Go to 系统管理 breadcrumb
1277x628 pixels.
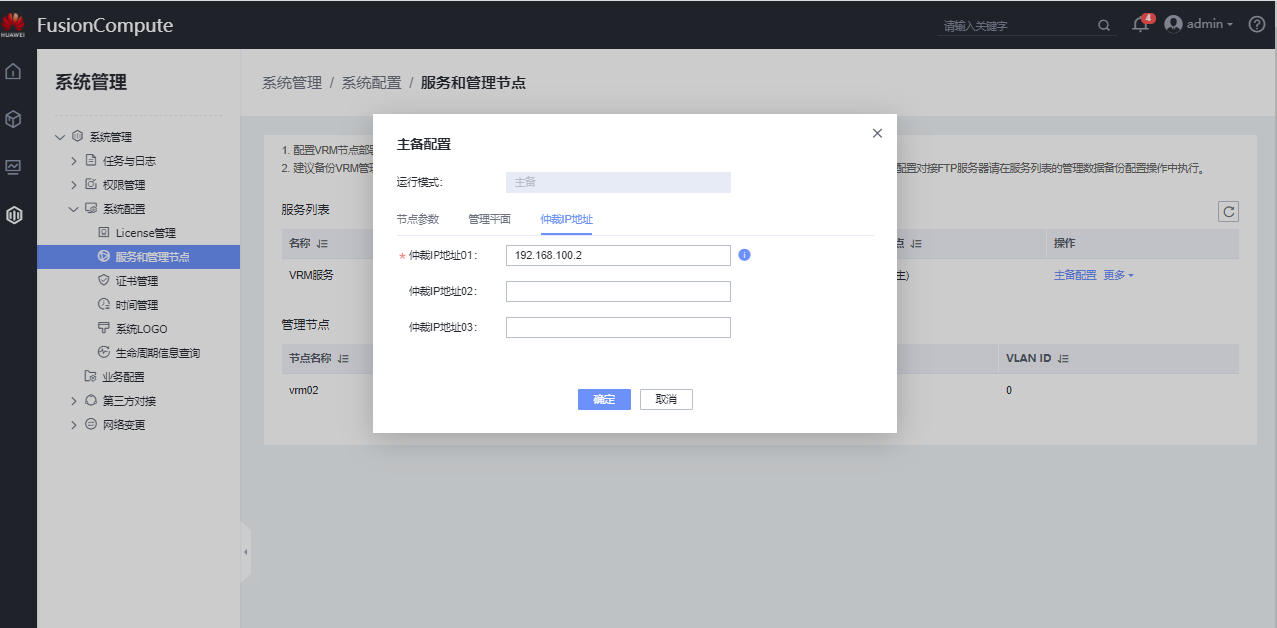(x=292, y=83)
